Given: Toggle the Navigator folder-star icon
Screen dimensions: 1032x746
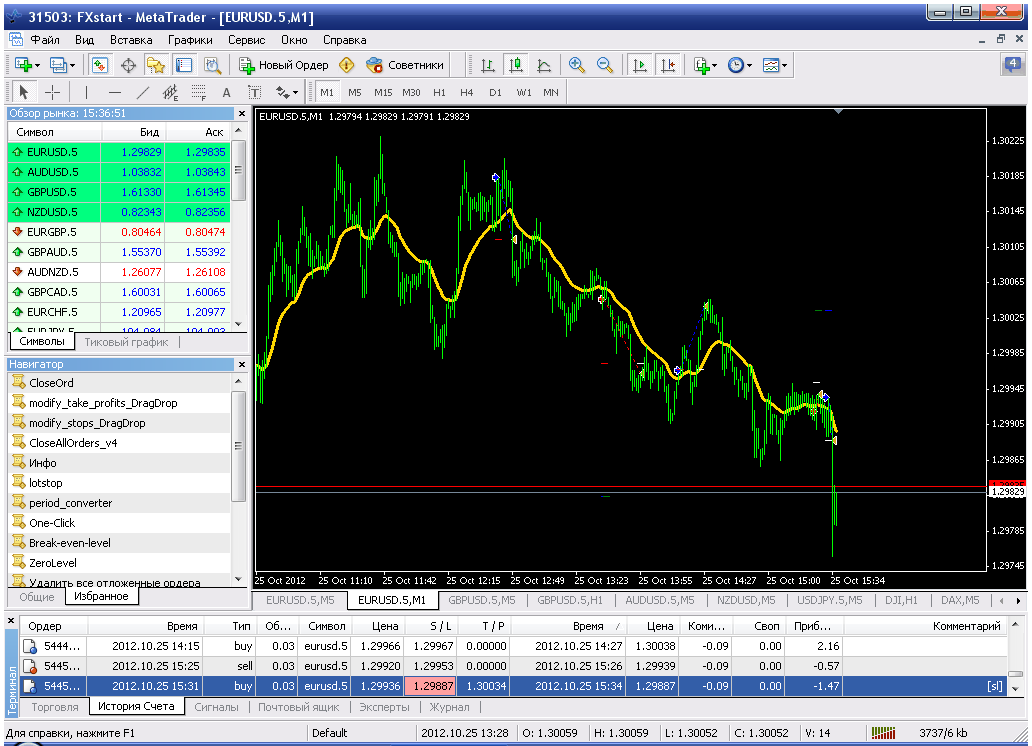Looking at the screenshot, I should [x=156, y=65].
